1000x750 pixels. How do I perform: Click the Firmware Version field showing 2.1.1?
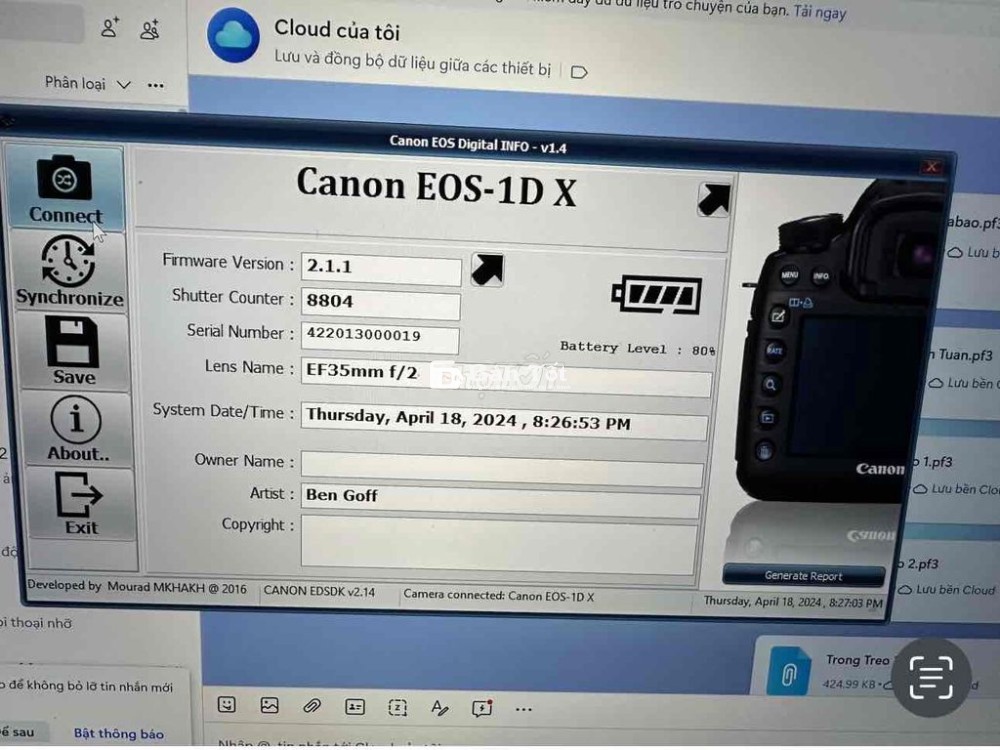pos(381,268)
